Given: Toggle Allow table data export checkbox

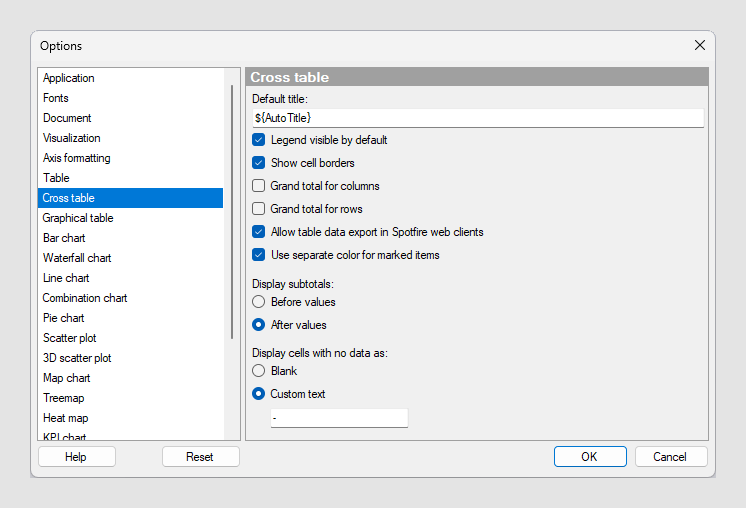Looking at the screenshot, I should (258, 232).
